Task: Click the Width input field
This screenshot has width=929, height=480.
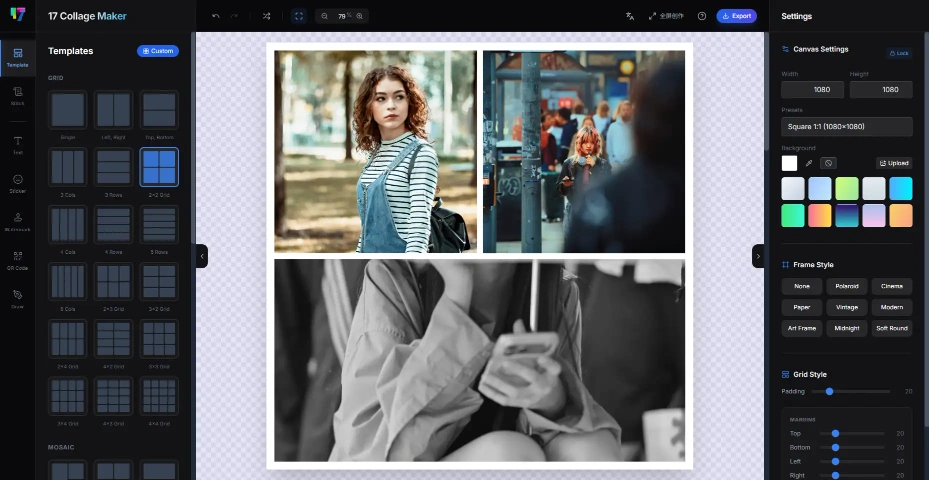Action: (x=813, y=89)
